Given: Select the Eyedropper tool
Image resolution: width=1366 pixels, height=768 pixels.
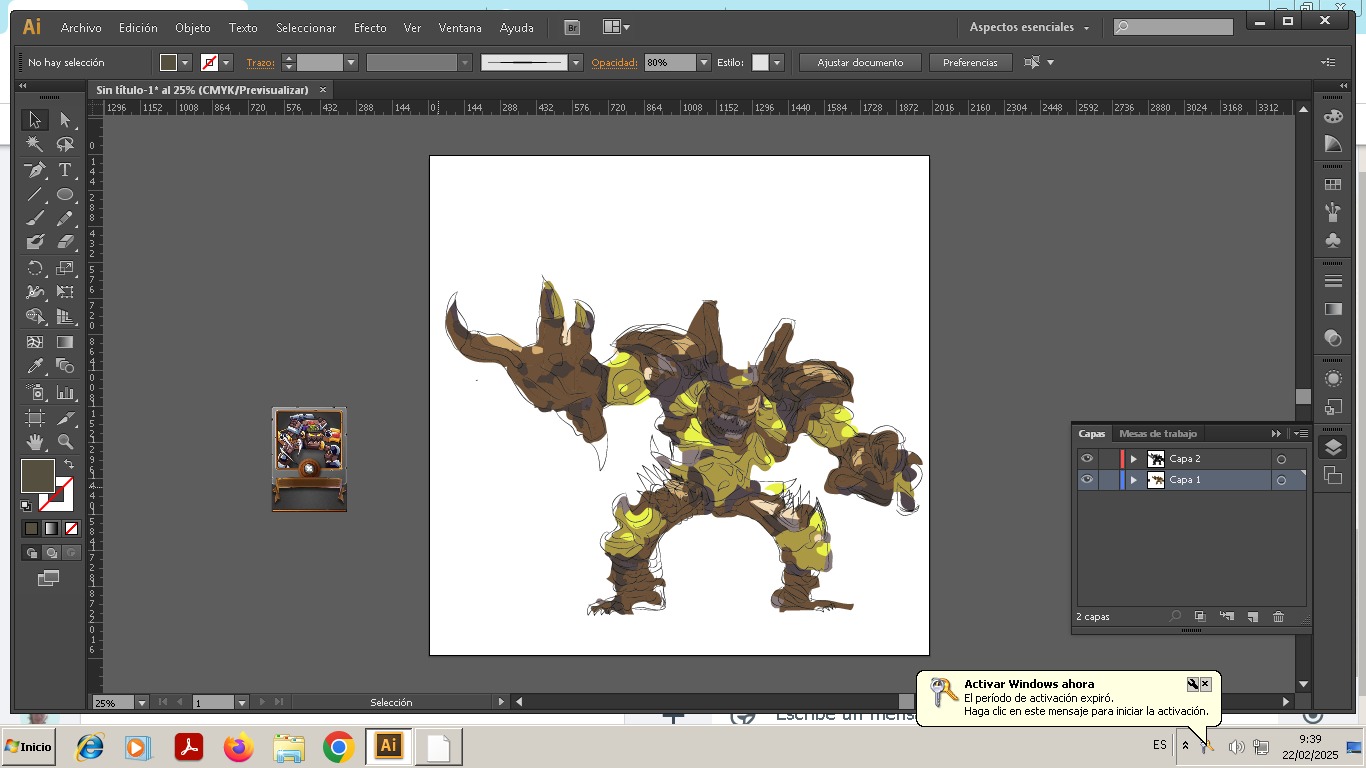Looking at the screenshot, I should point(35,367).
